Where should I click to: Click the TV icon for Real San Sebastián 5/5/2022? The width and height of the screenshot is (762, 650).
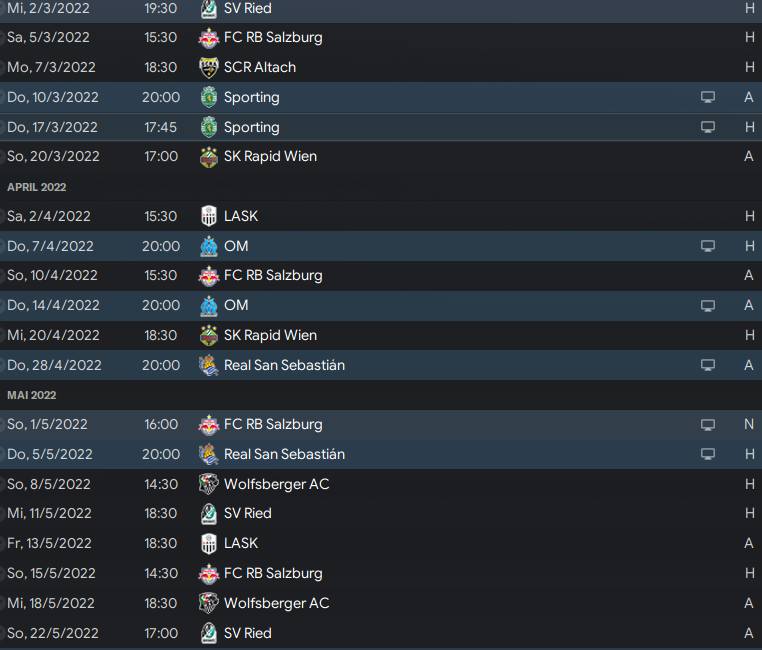(x=708, y=454)
